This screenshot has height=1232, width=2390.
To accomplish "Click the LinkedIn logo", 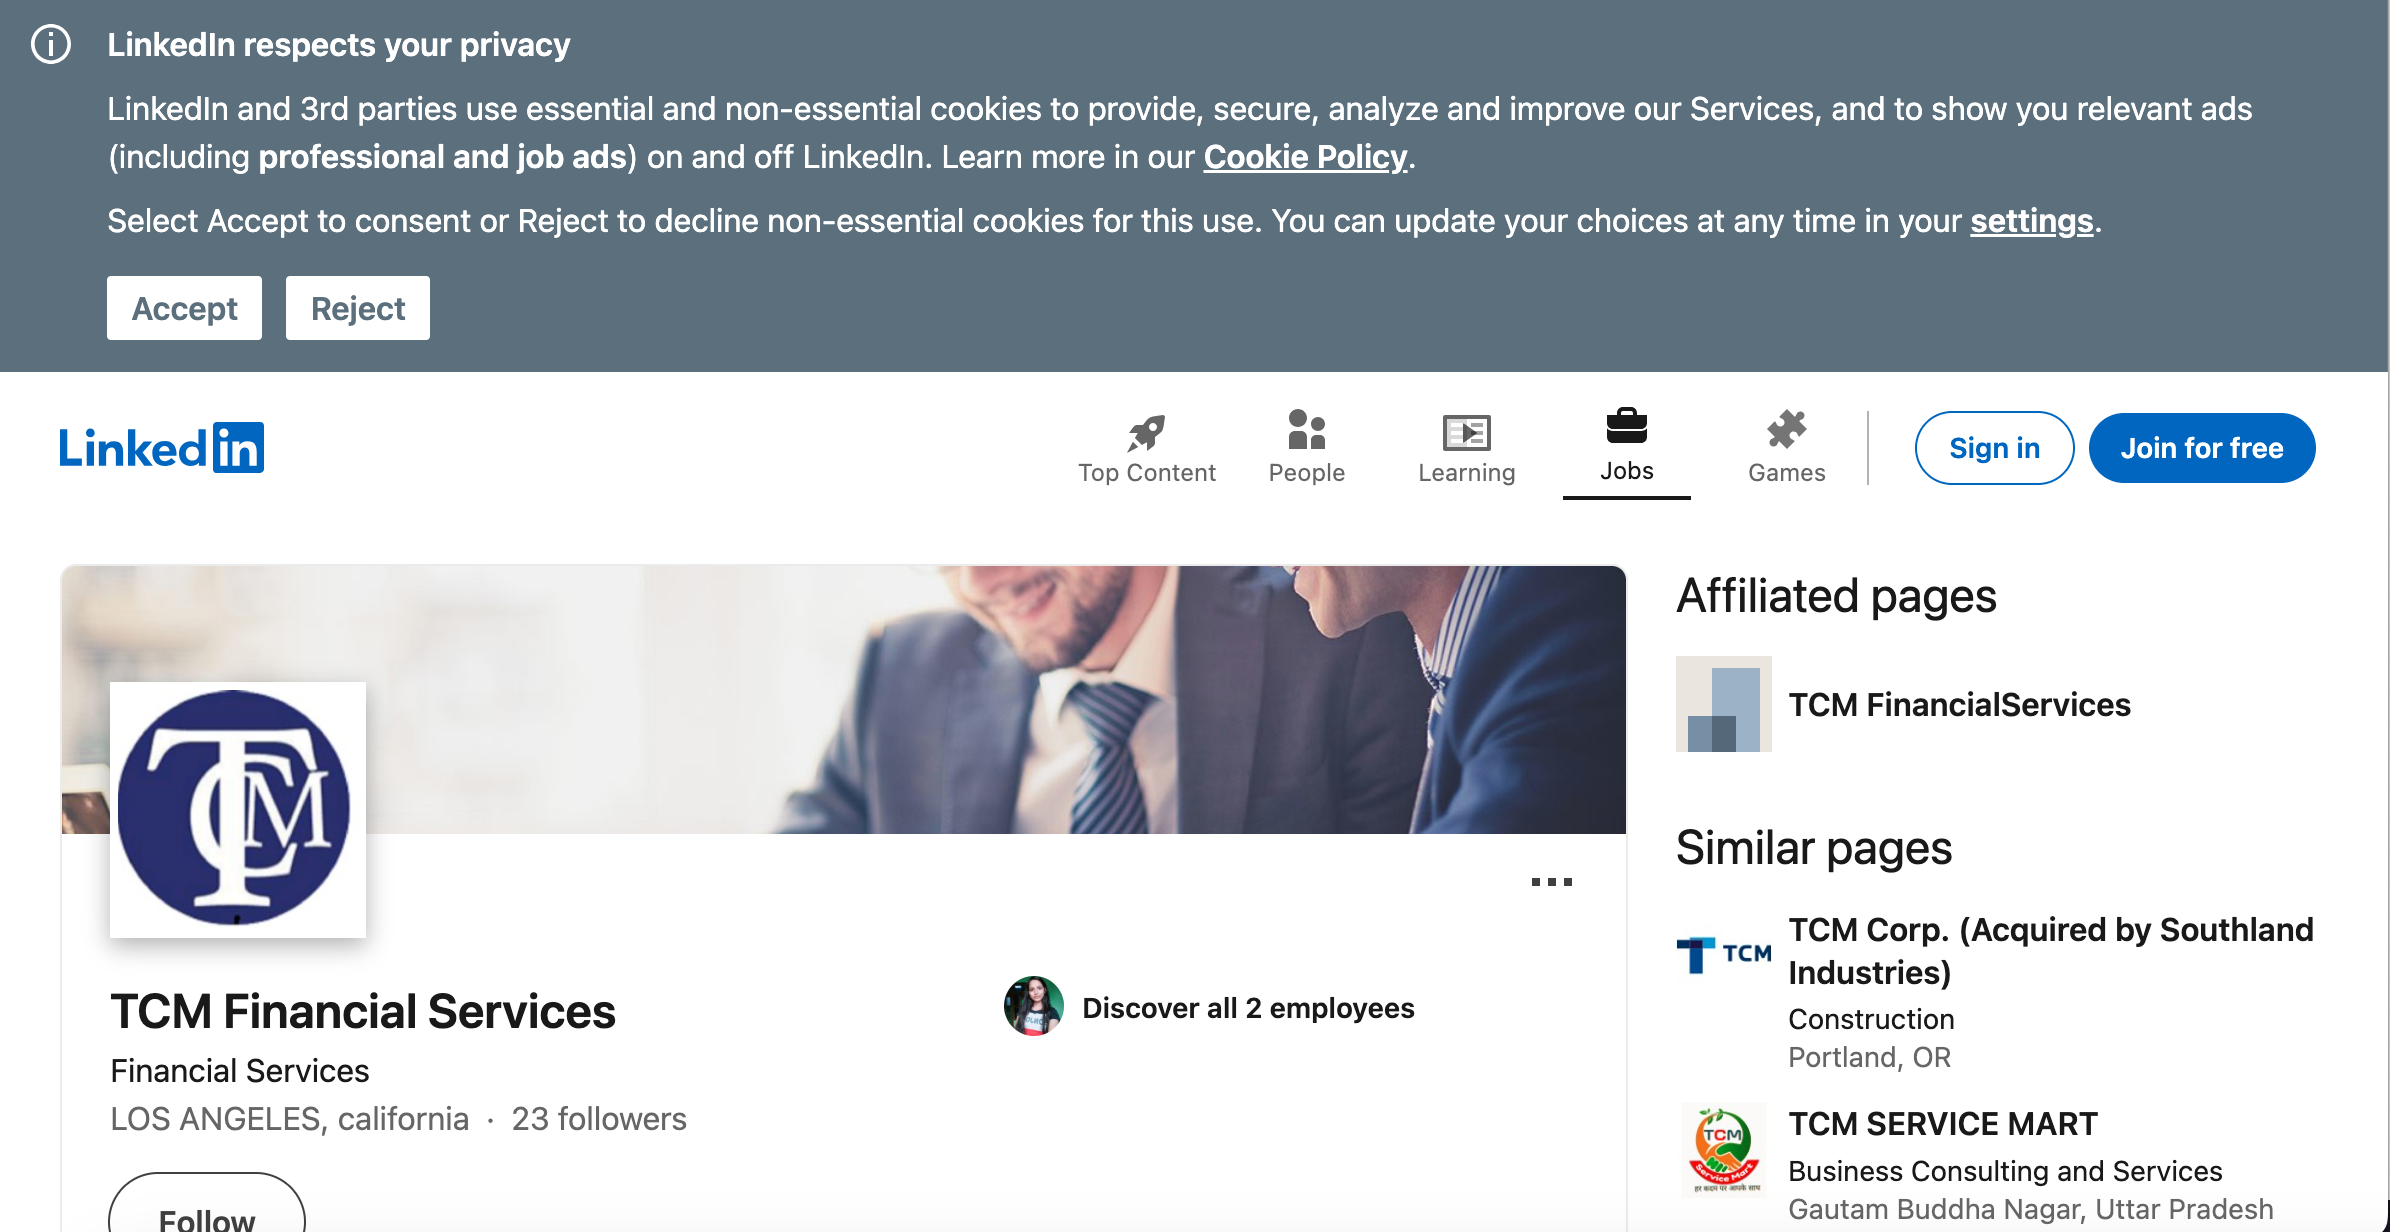I will point(161,447).
